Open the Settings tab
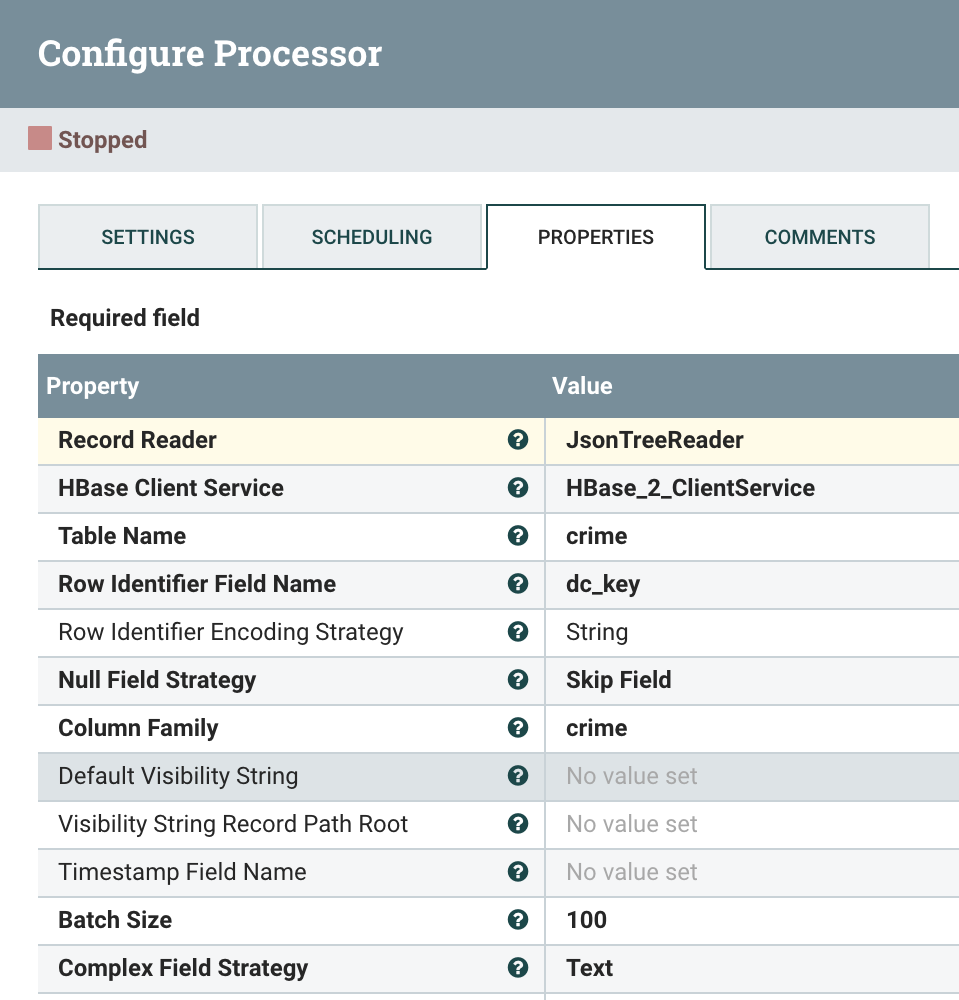Image resolution: width=959 pixels, height=1000 pixels. 148,238
